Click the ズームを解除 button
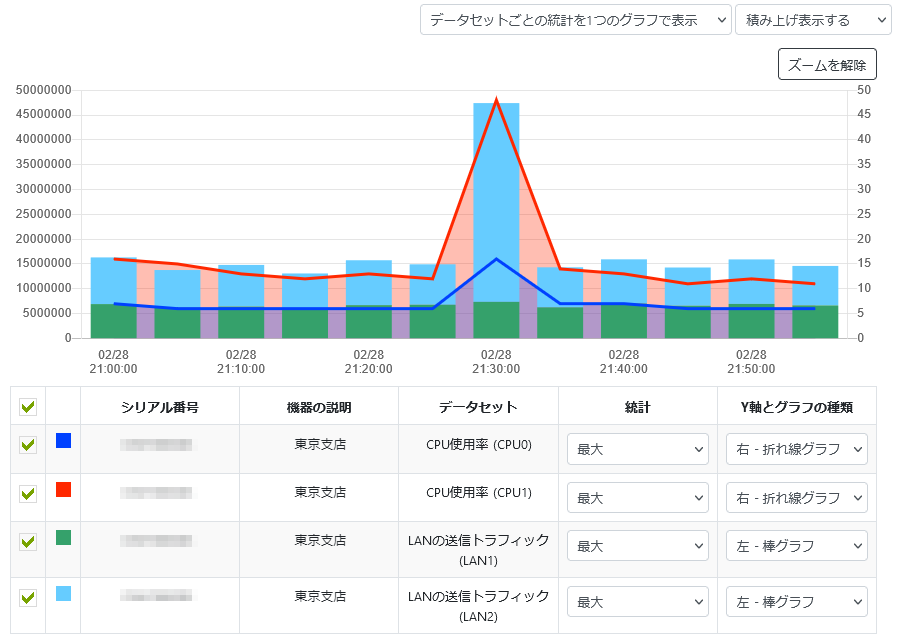Image resolution: width=897 pixels, height=642 pixels. (x=827, y=64)
